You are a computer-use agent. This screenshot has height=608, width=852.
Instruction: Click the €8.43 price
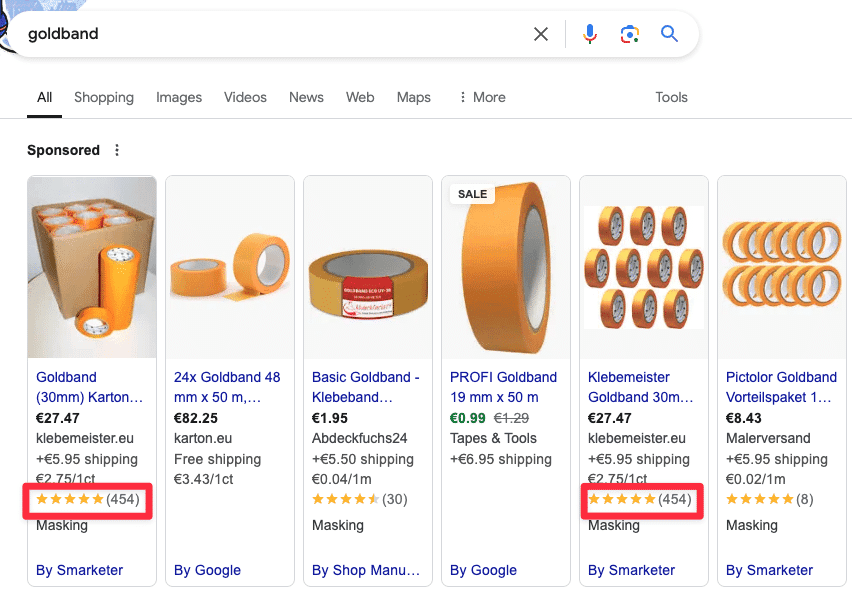point(743,418)
